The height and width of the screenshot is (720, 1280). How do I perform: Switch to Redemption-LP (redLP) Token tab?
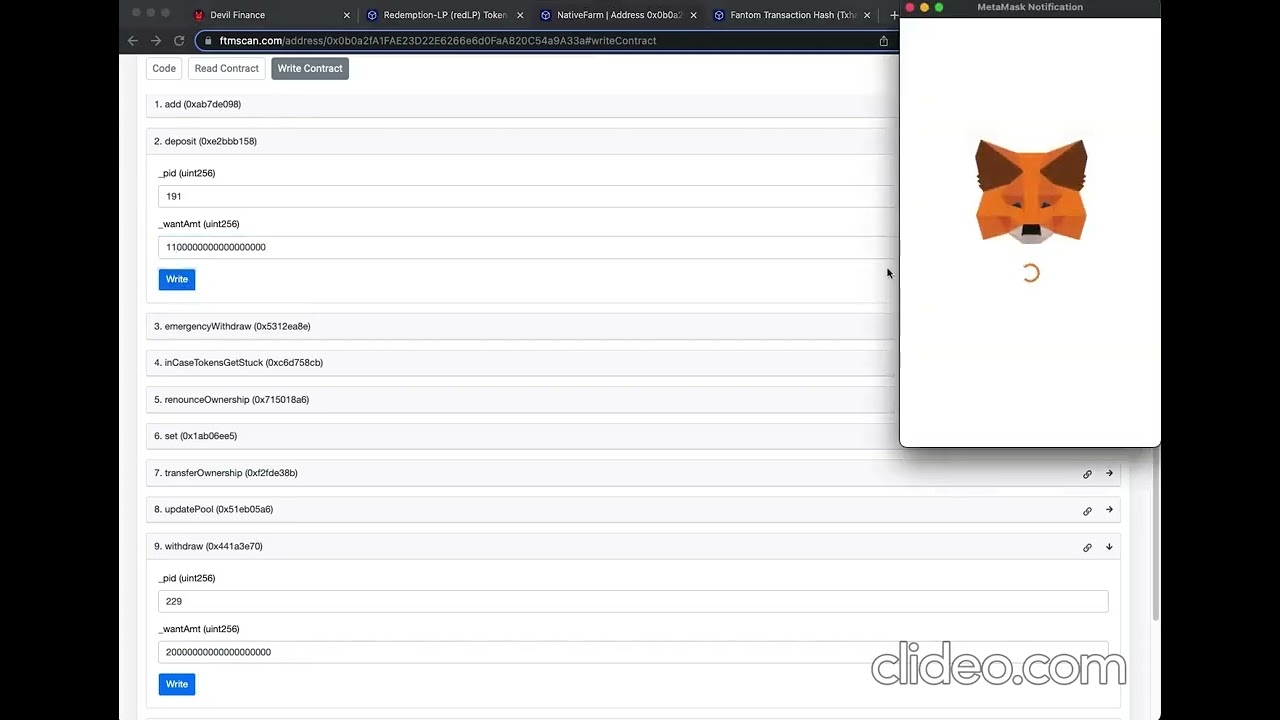444,15
